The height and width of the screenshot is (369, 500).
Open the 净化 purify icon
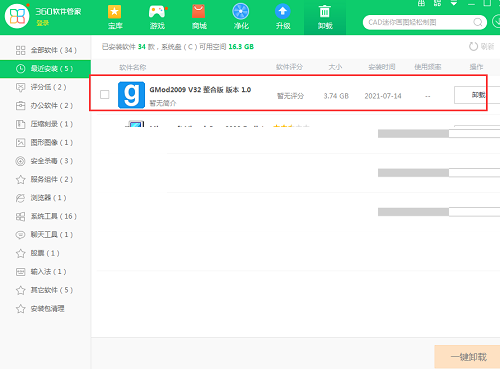tap(241, 12)
